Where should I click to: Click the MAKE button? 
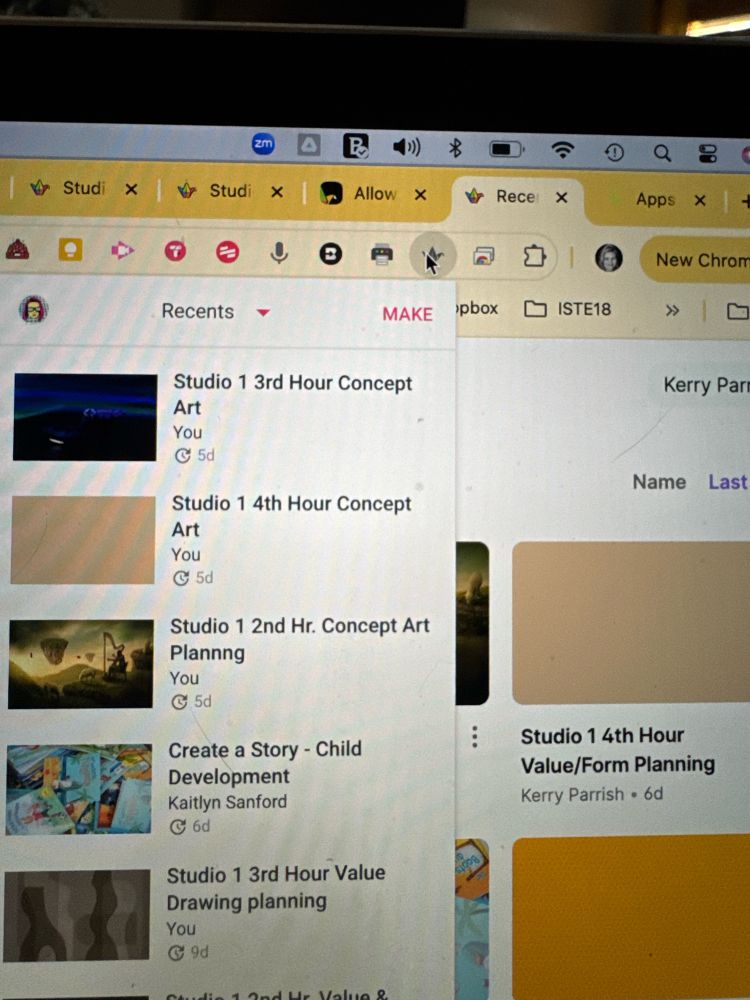408,314
